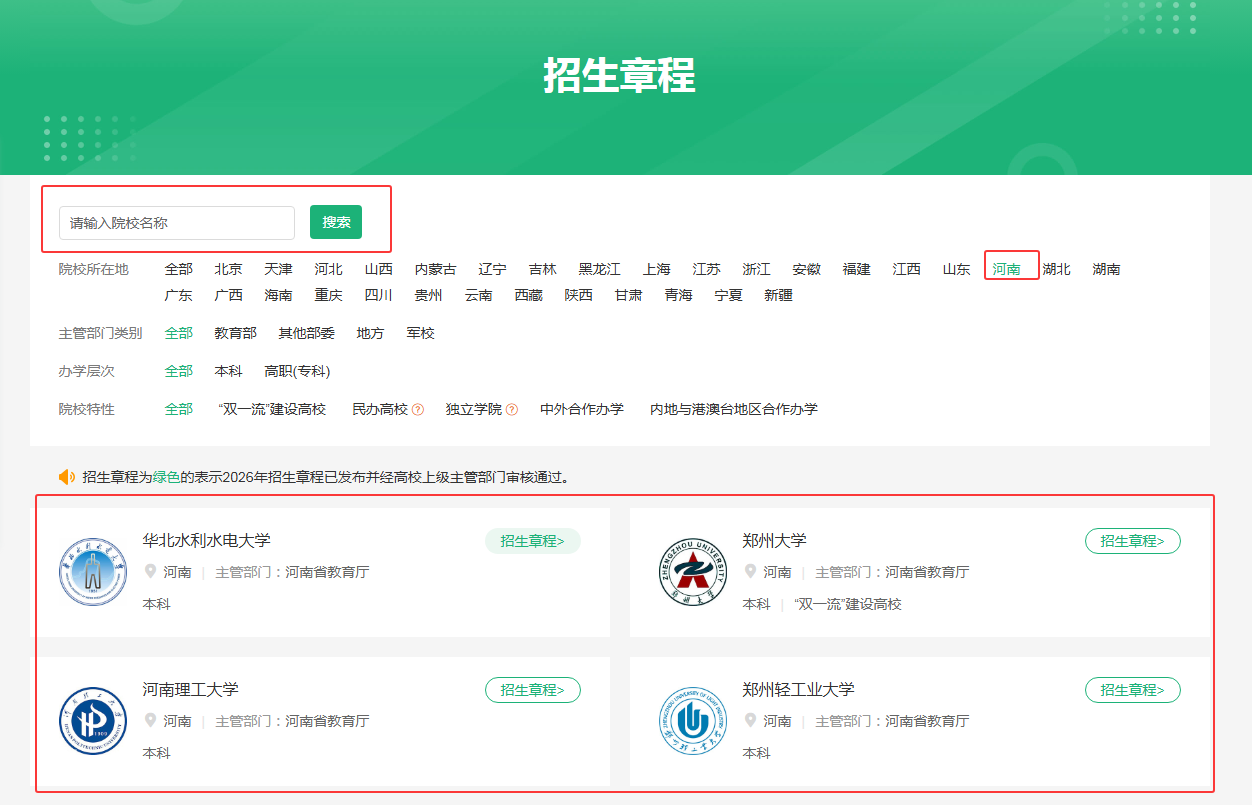Screen dimensions: 1252x805
Task: Click the 郑州大学 logo
Action: (693, 571)
